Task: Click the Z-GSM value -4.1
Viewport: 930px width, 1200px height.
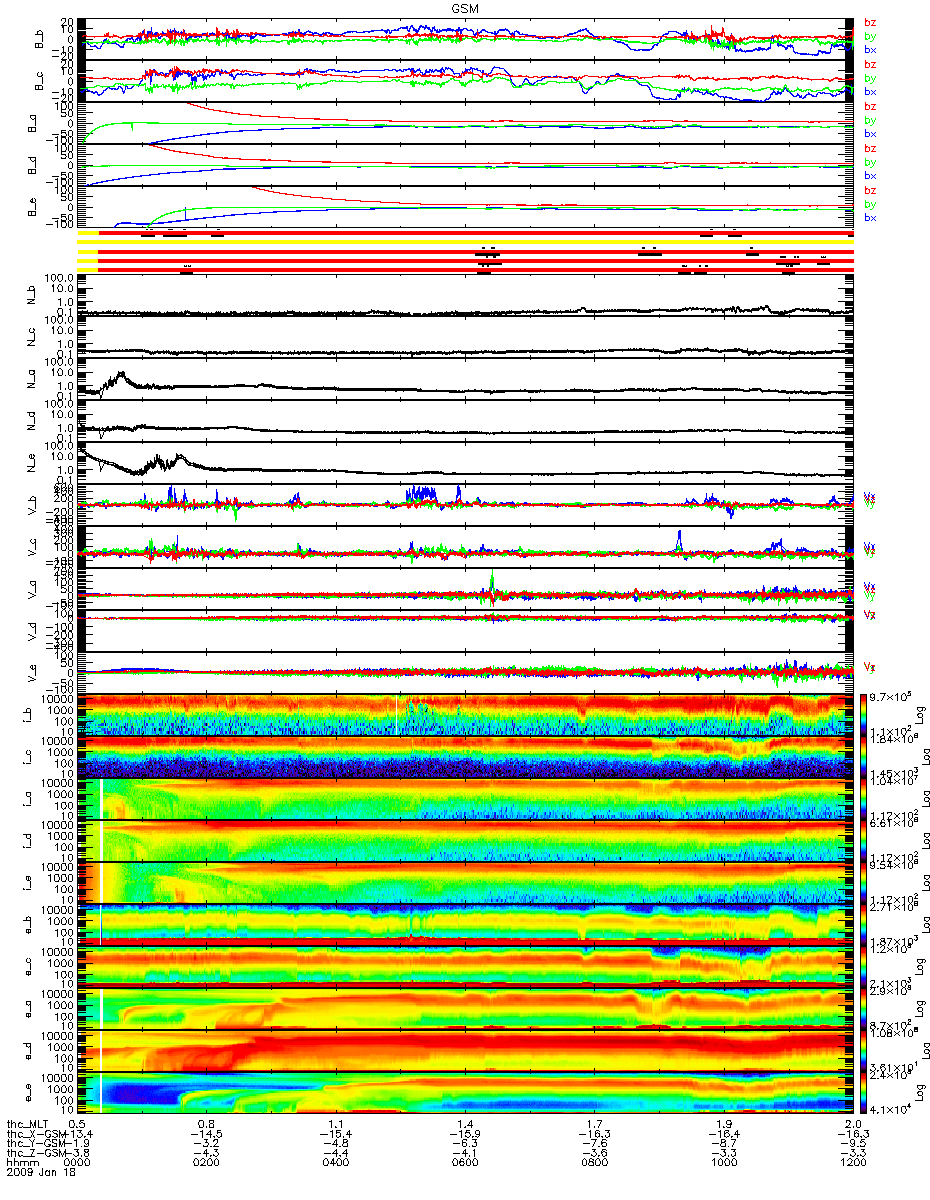Action: point(465,1154)
